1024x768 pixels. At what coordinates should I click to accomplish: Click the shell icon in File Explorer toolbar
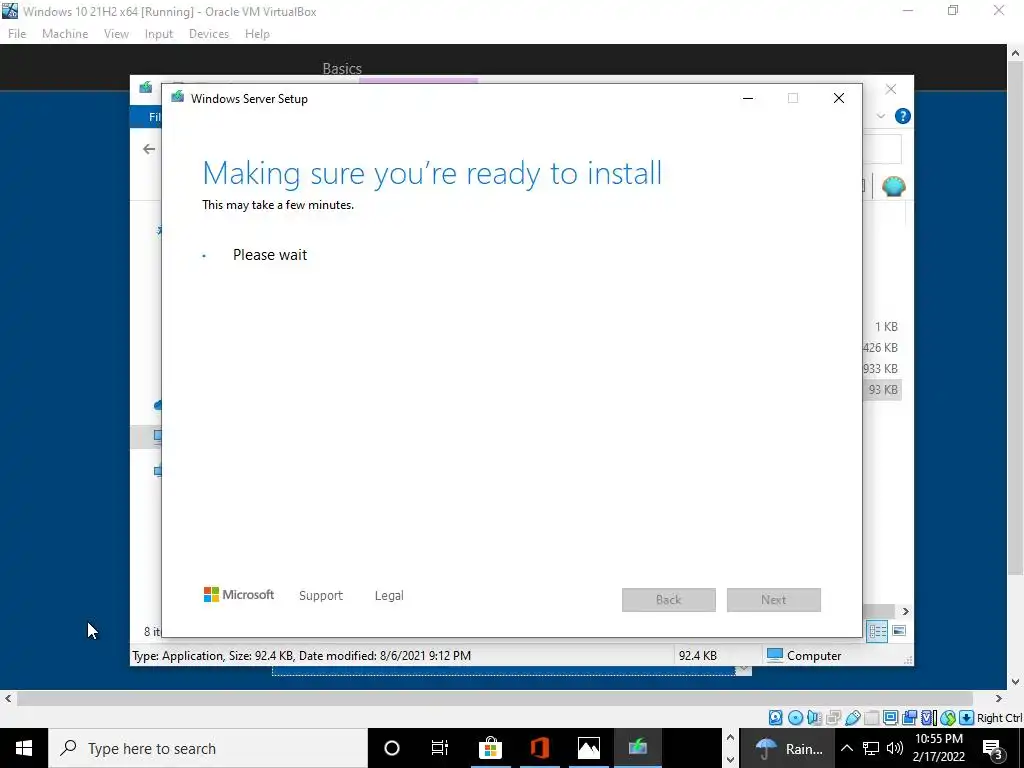[x=893, y=187]
